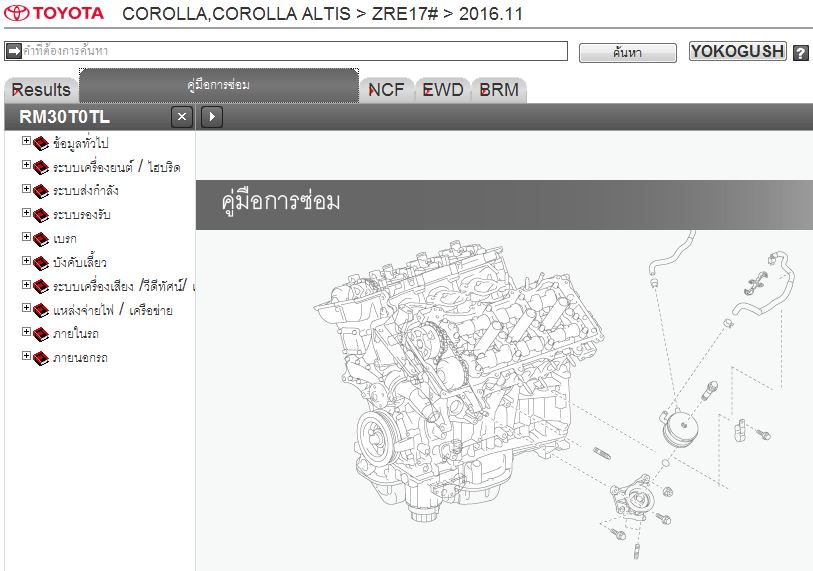Viewport: 813px width, 571px height.
Task: Click the RM30T0TL panel title
Action: click(65, 117)
